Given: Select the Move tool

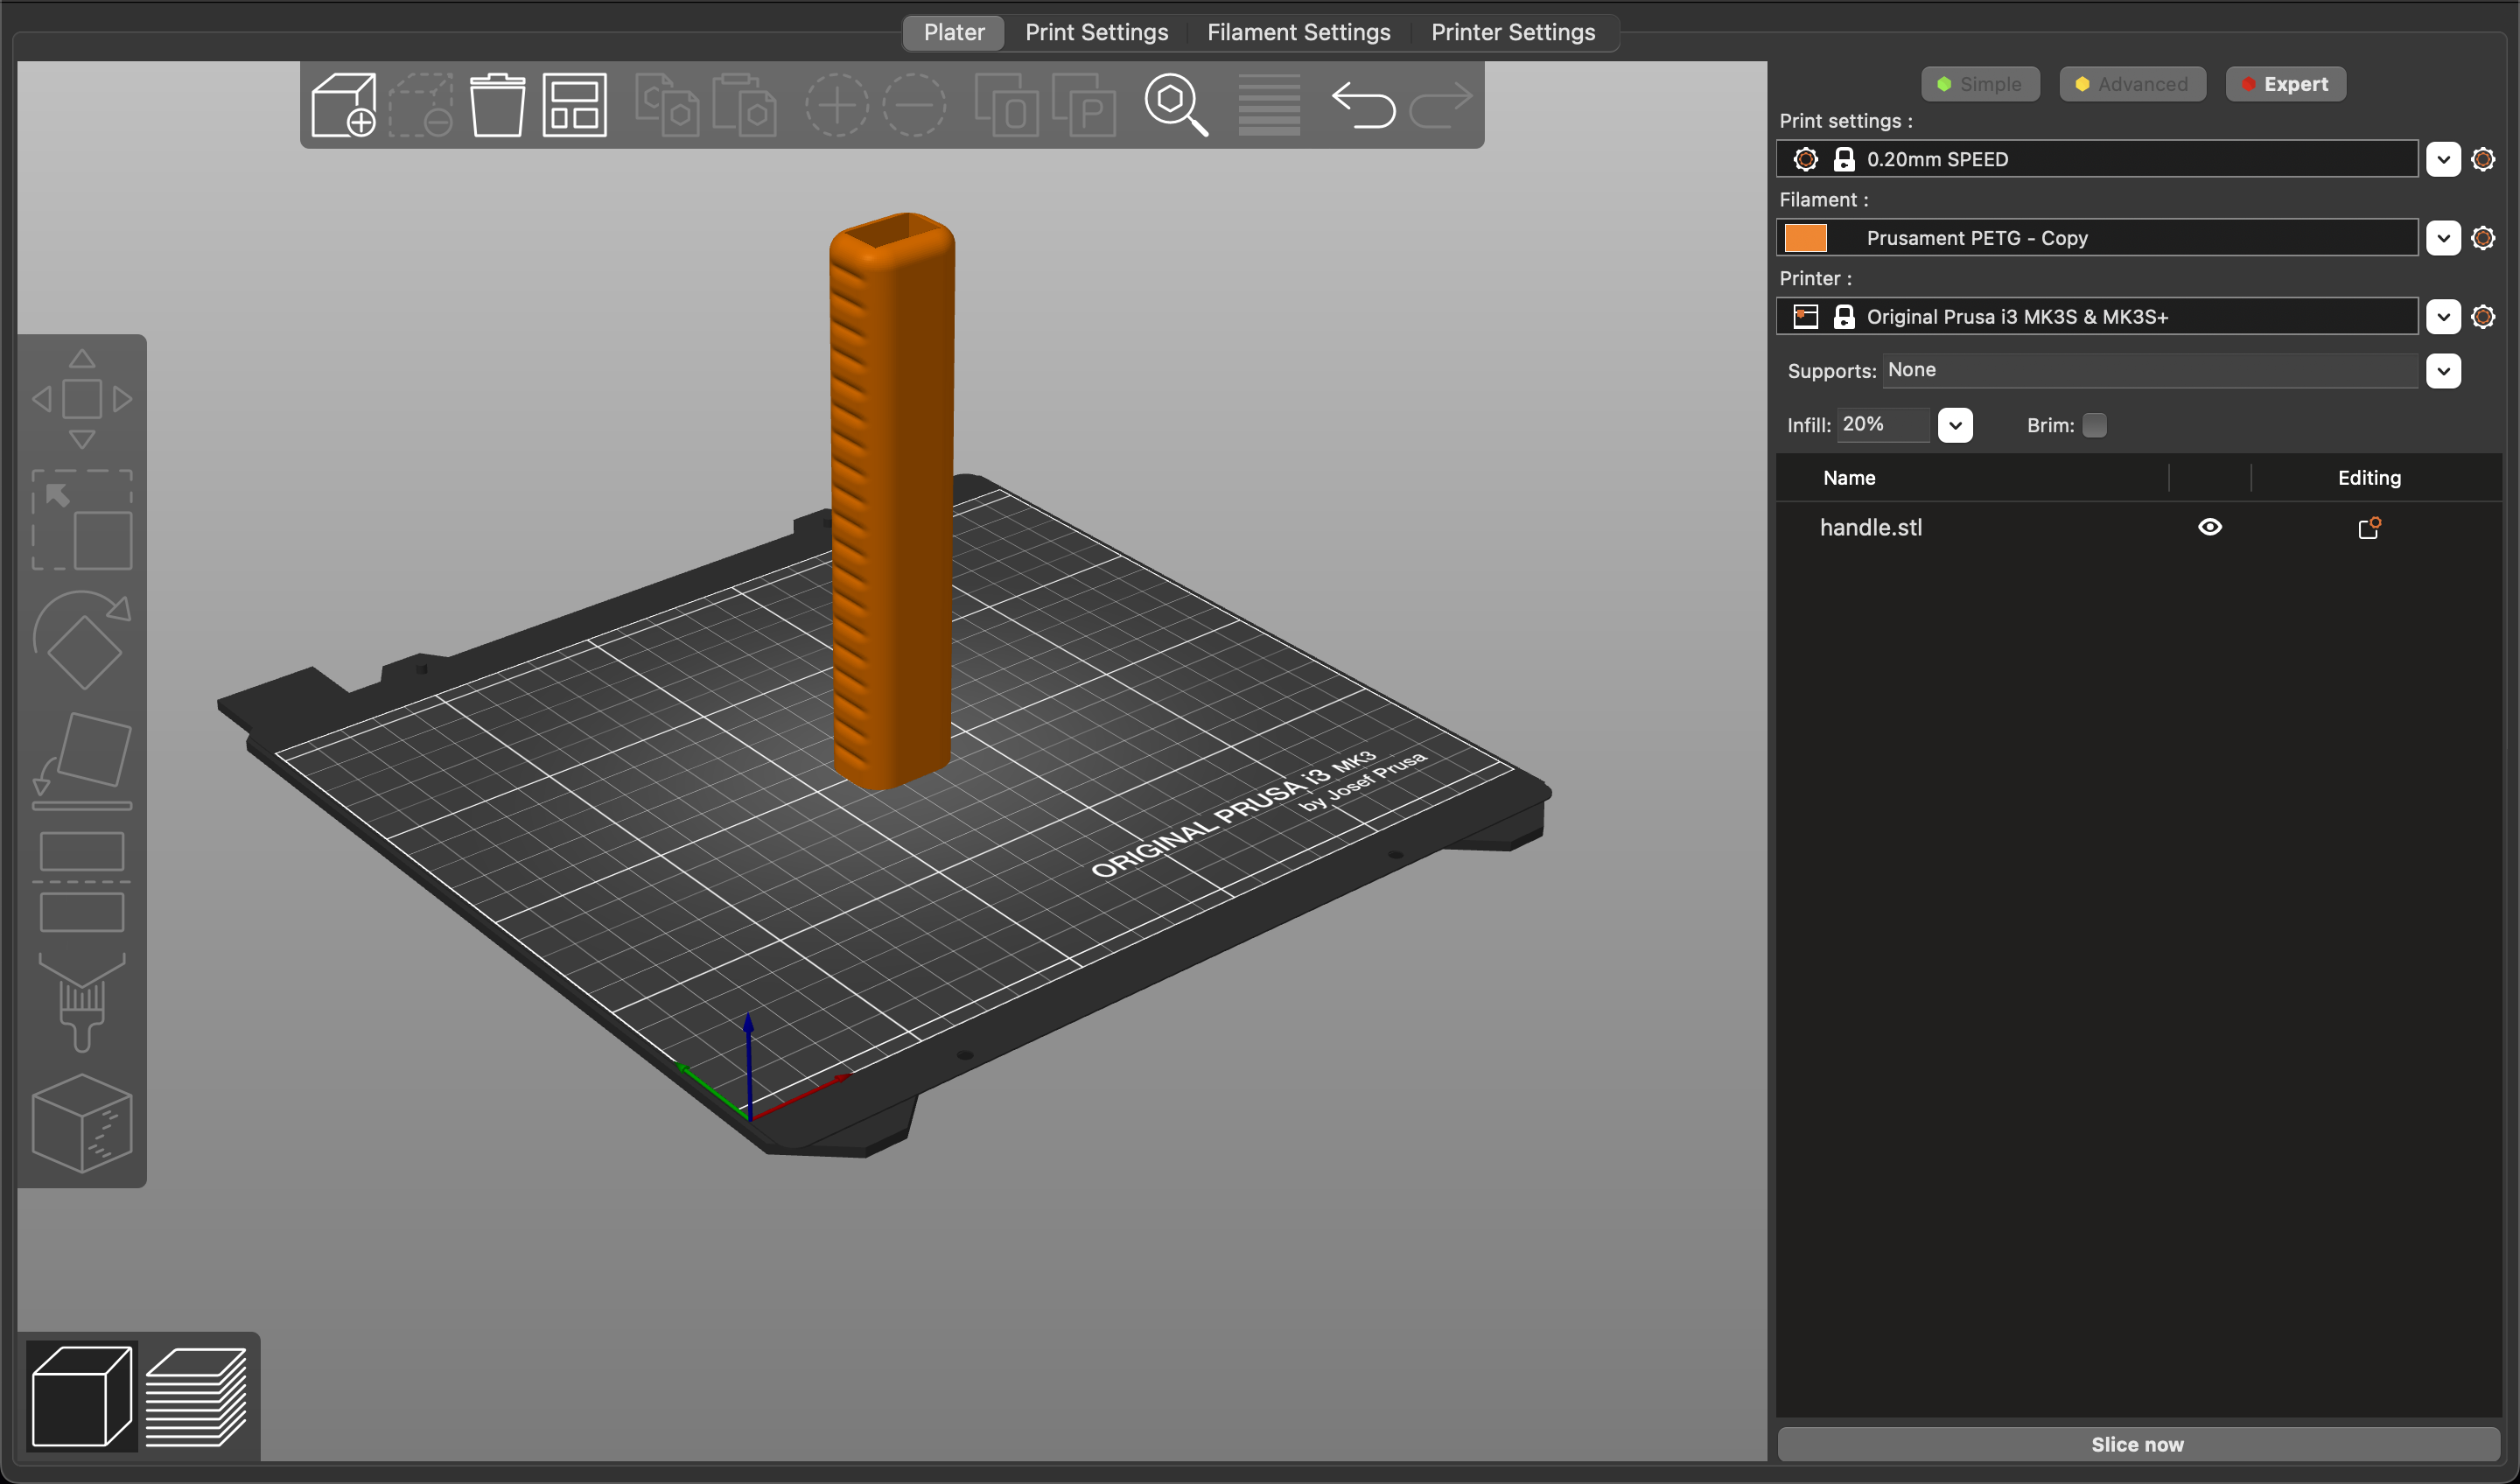Looking at the screenshot, I should (x=82, y=399).
